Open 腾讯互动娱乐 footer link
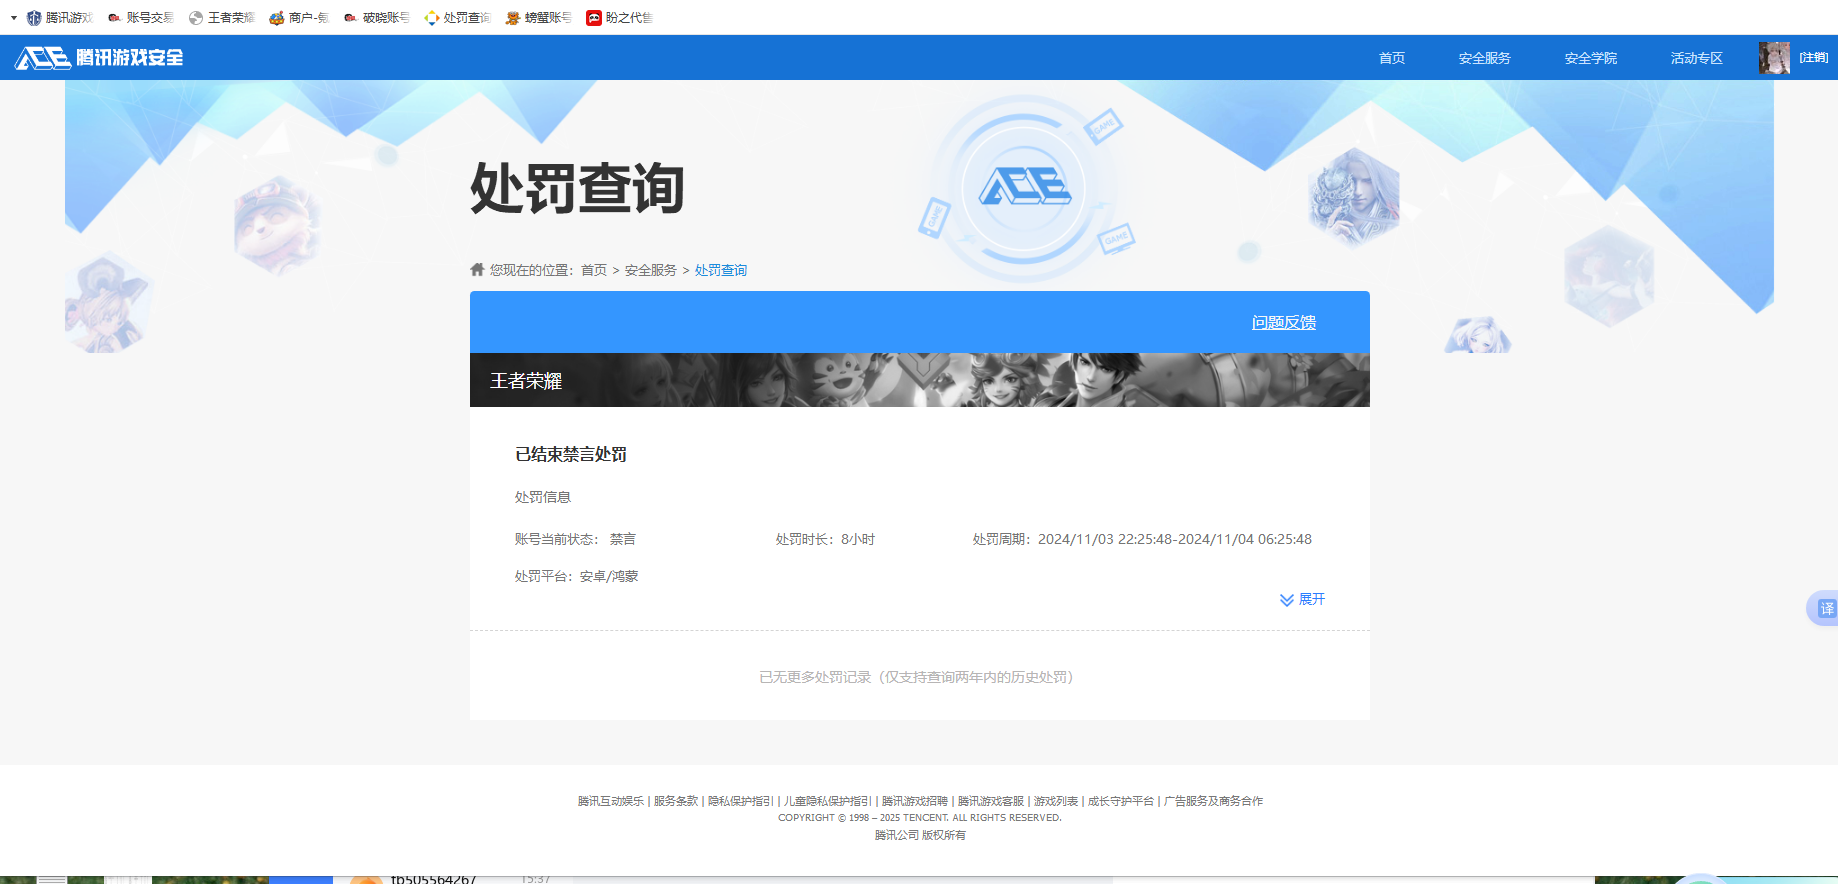The width and height of the screenshot is (1838, 884). pos(611,801)
